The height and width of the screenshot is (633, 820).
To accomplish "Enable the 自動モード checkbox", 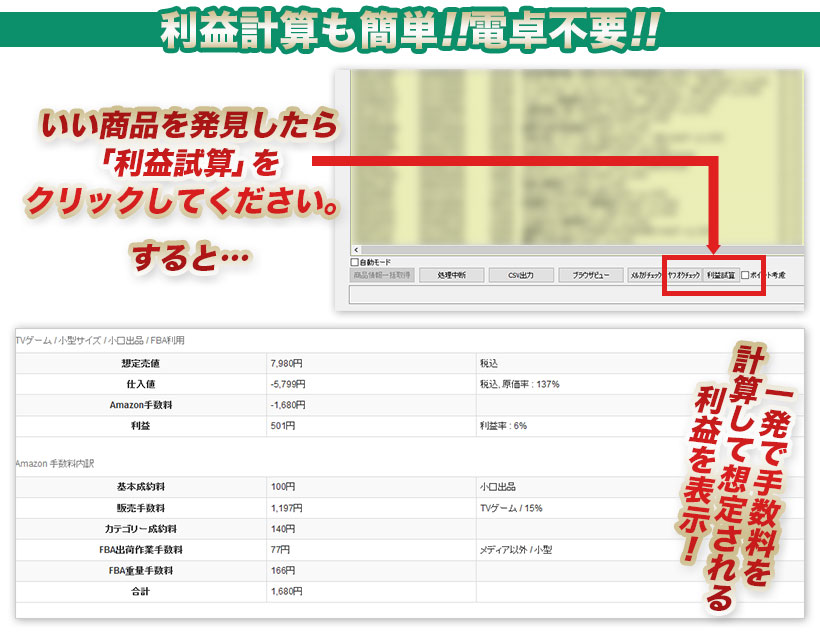I will tap(355, 261).
